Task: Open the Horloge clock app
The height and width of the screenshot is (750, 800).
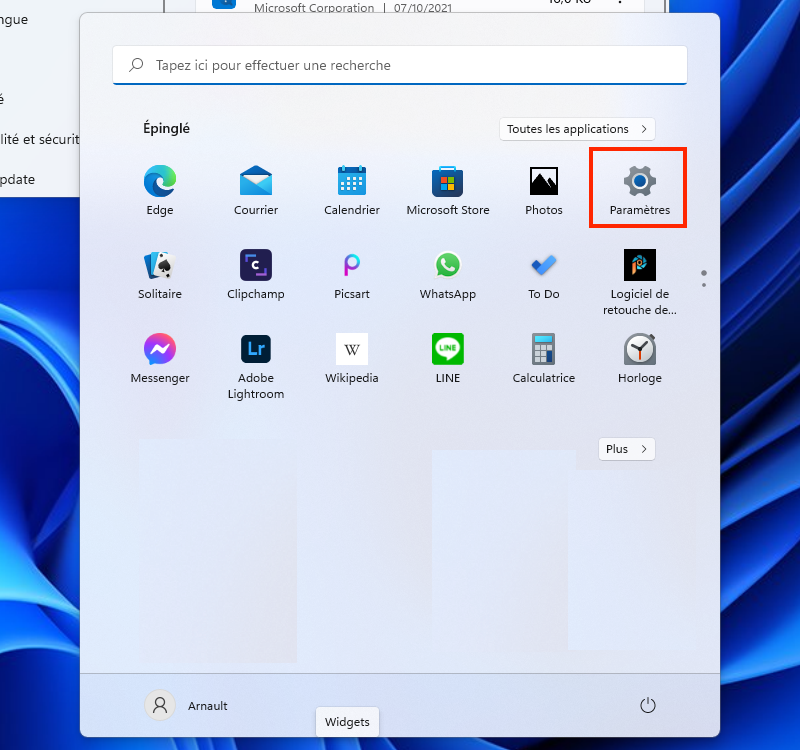Action: coord(639,359)
